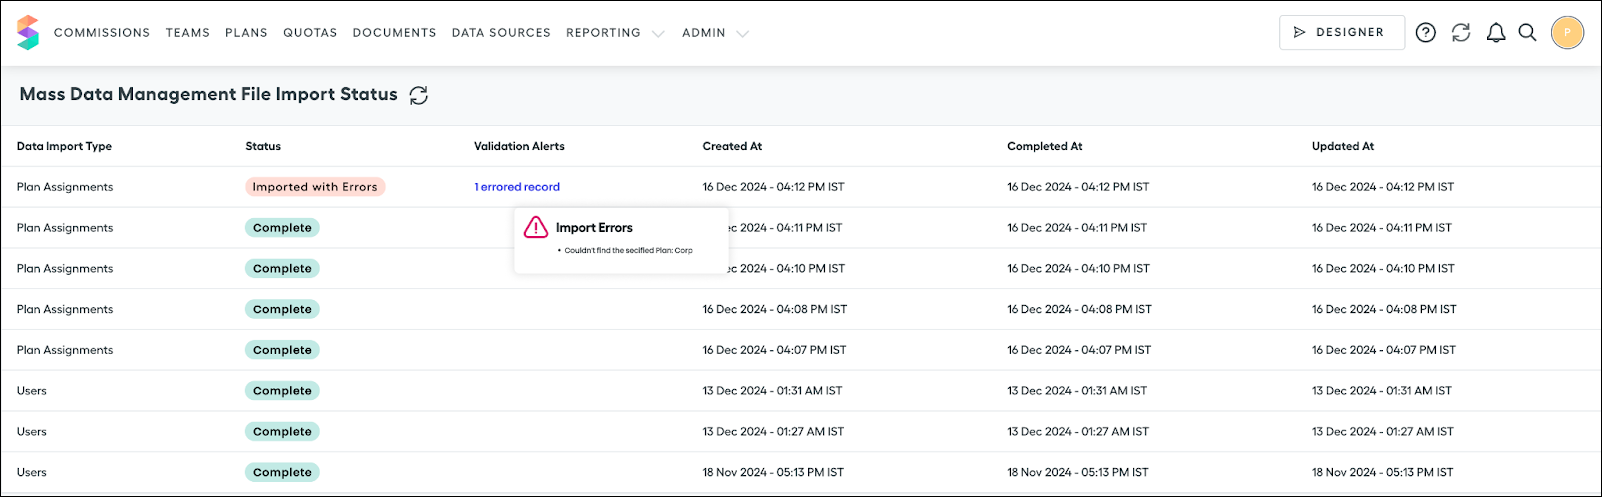Open the Plans section
Screen dimensions: 1602x497
pyautogui.click(x=246, y=33)
